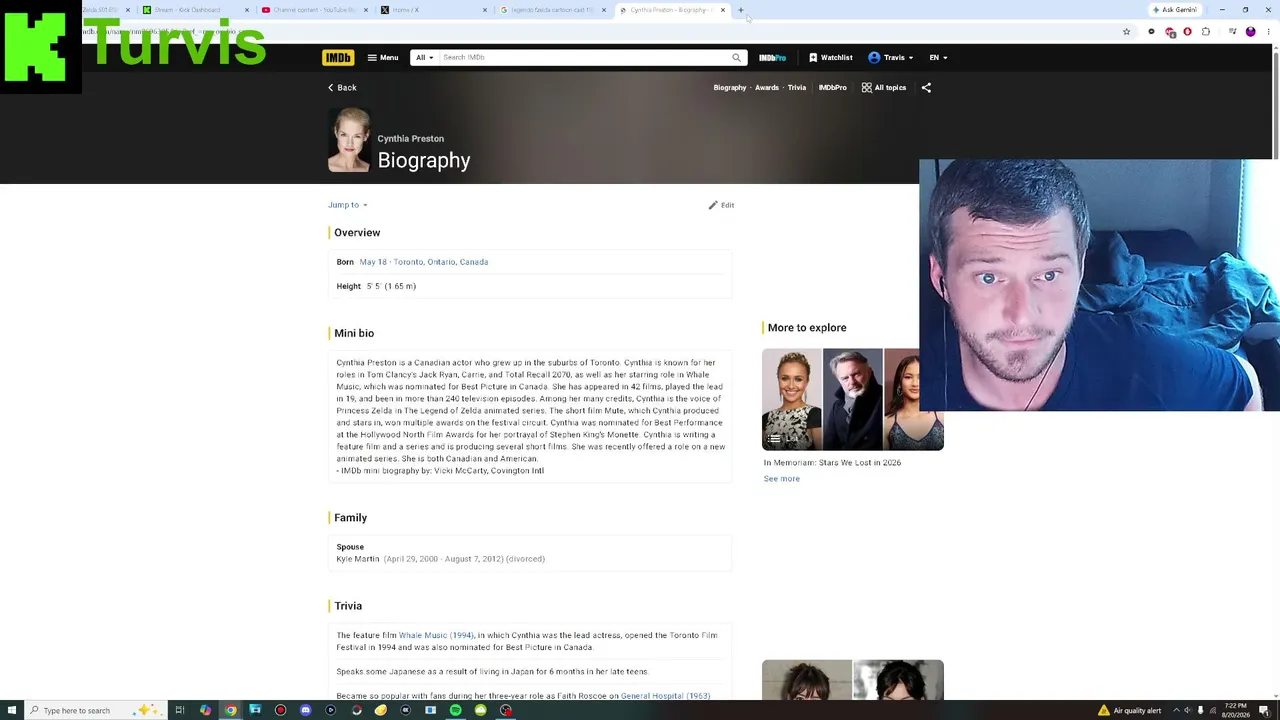
Task: Select the Biography topic link
Action: (730, 88)
